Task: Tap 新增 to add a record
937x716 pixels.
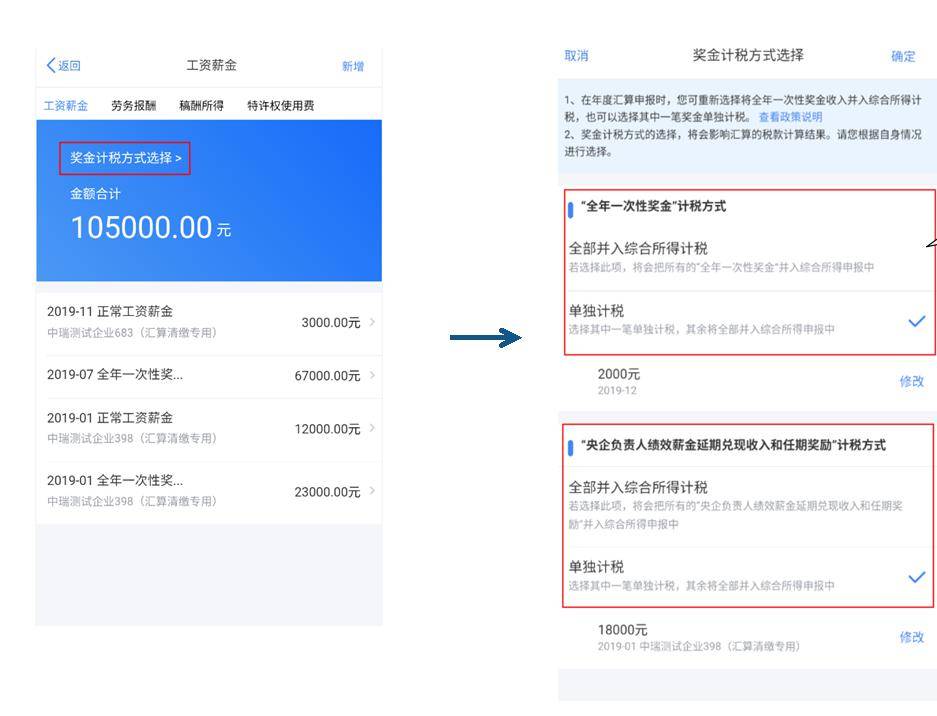Action: [352, 64]
